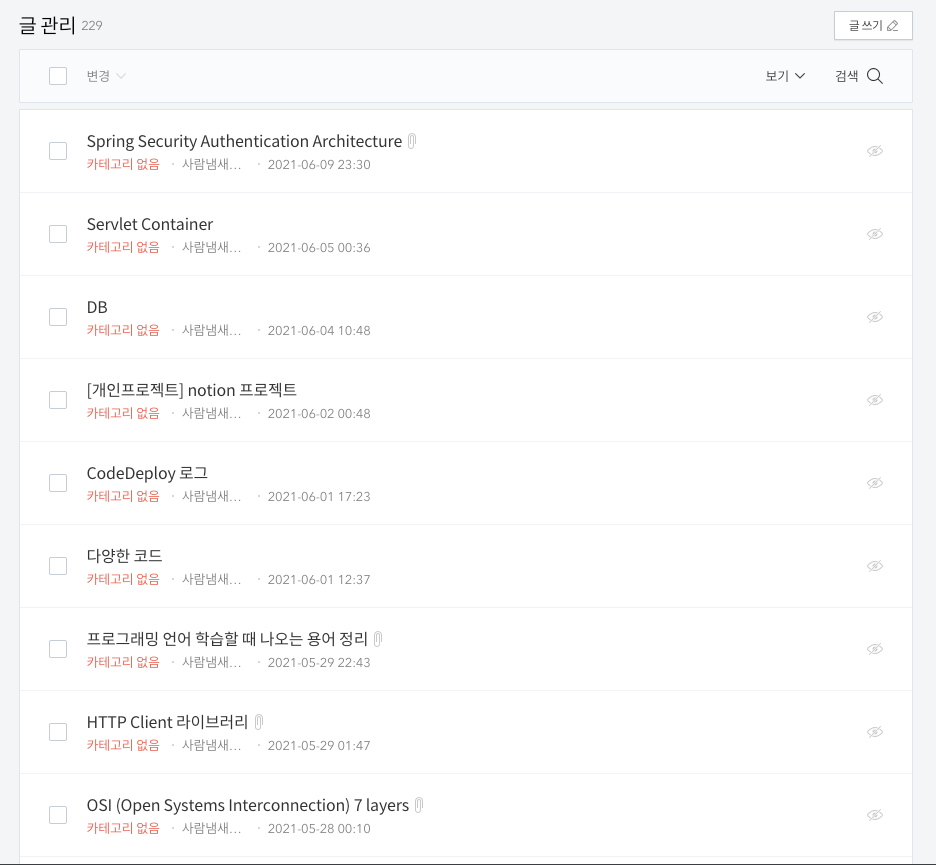Toggle visibility eye for HTTP Client 라이브러리 post
Screen dimensions: 936x865
(875, 732)
